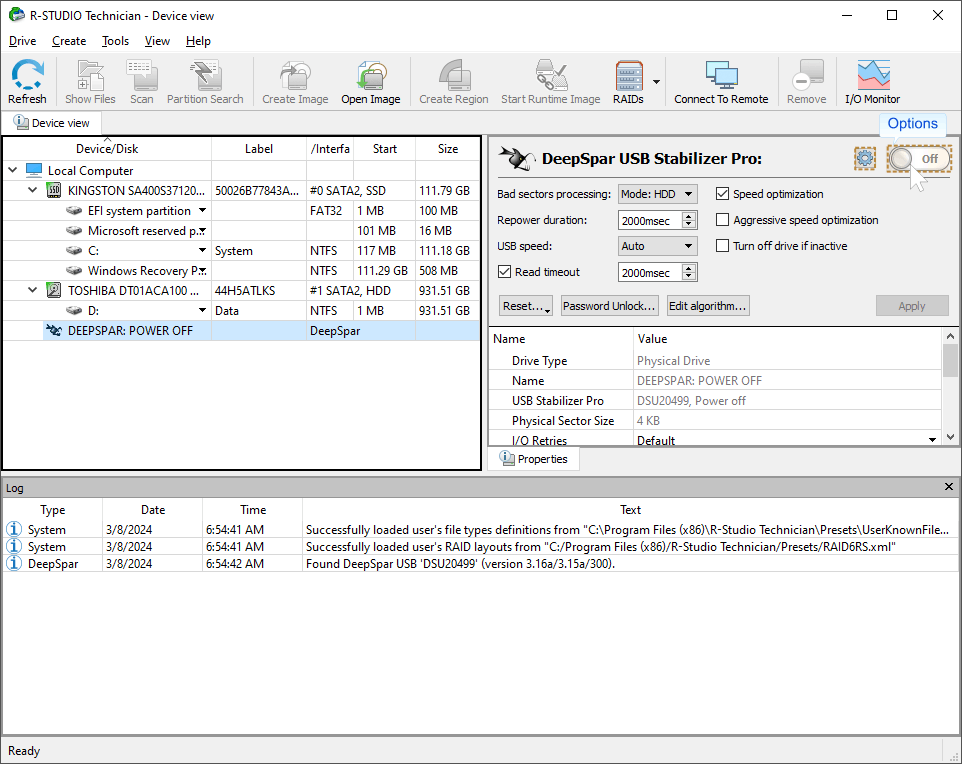Click the Reset... button
Screen dimensions: 962x764
coord(526,306)
